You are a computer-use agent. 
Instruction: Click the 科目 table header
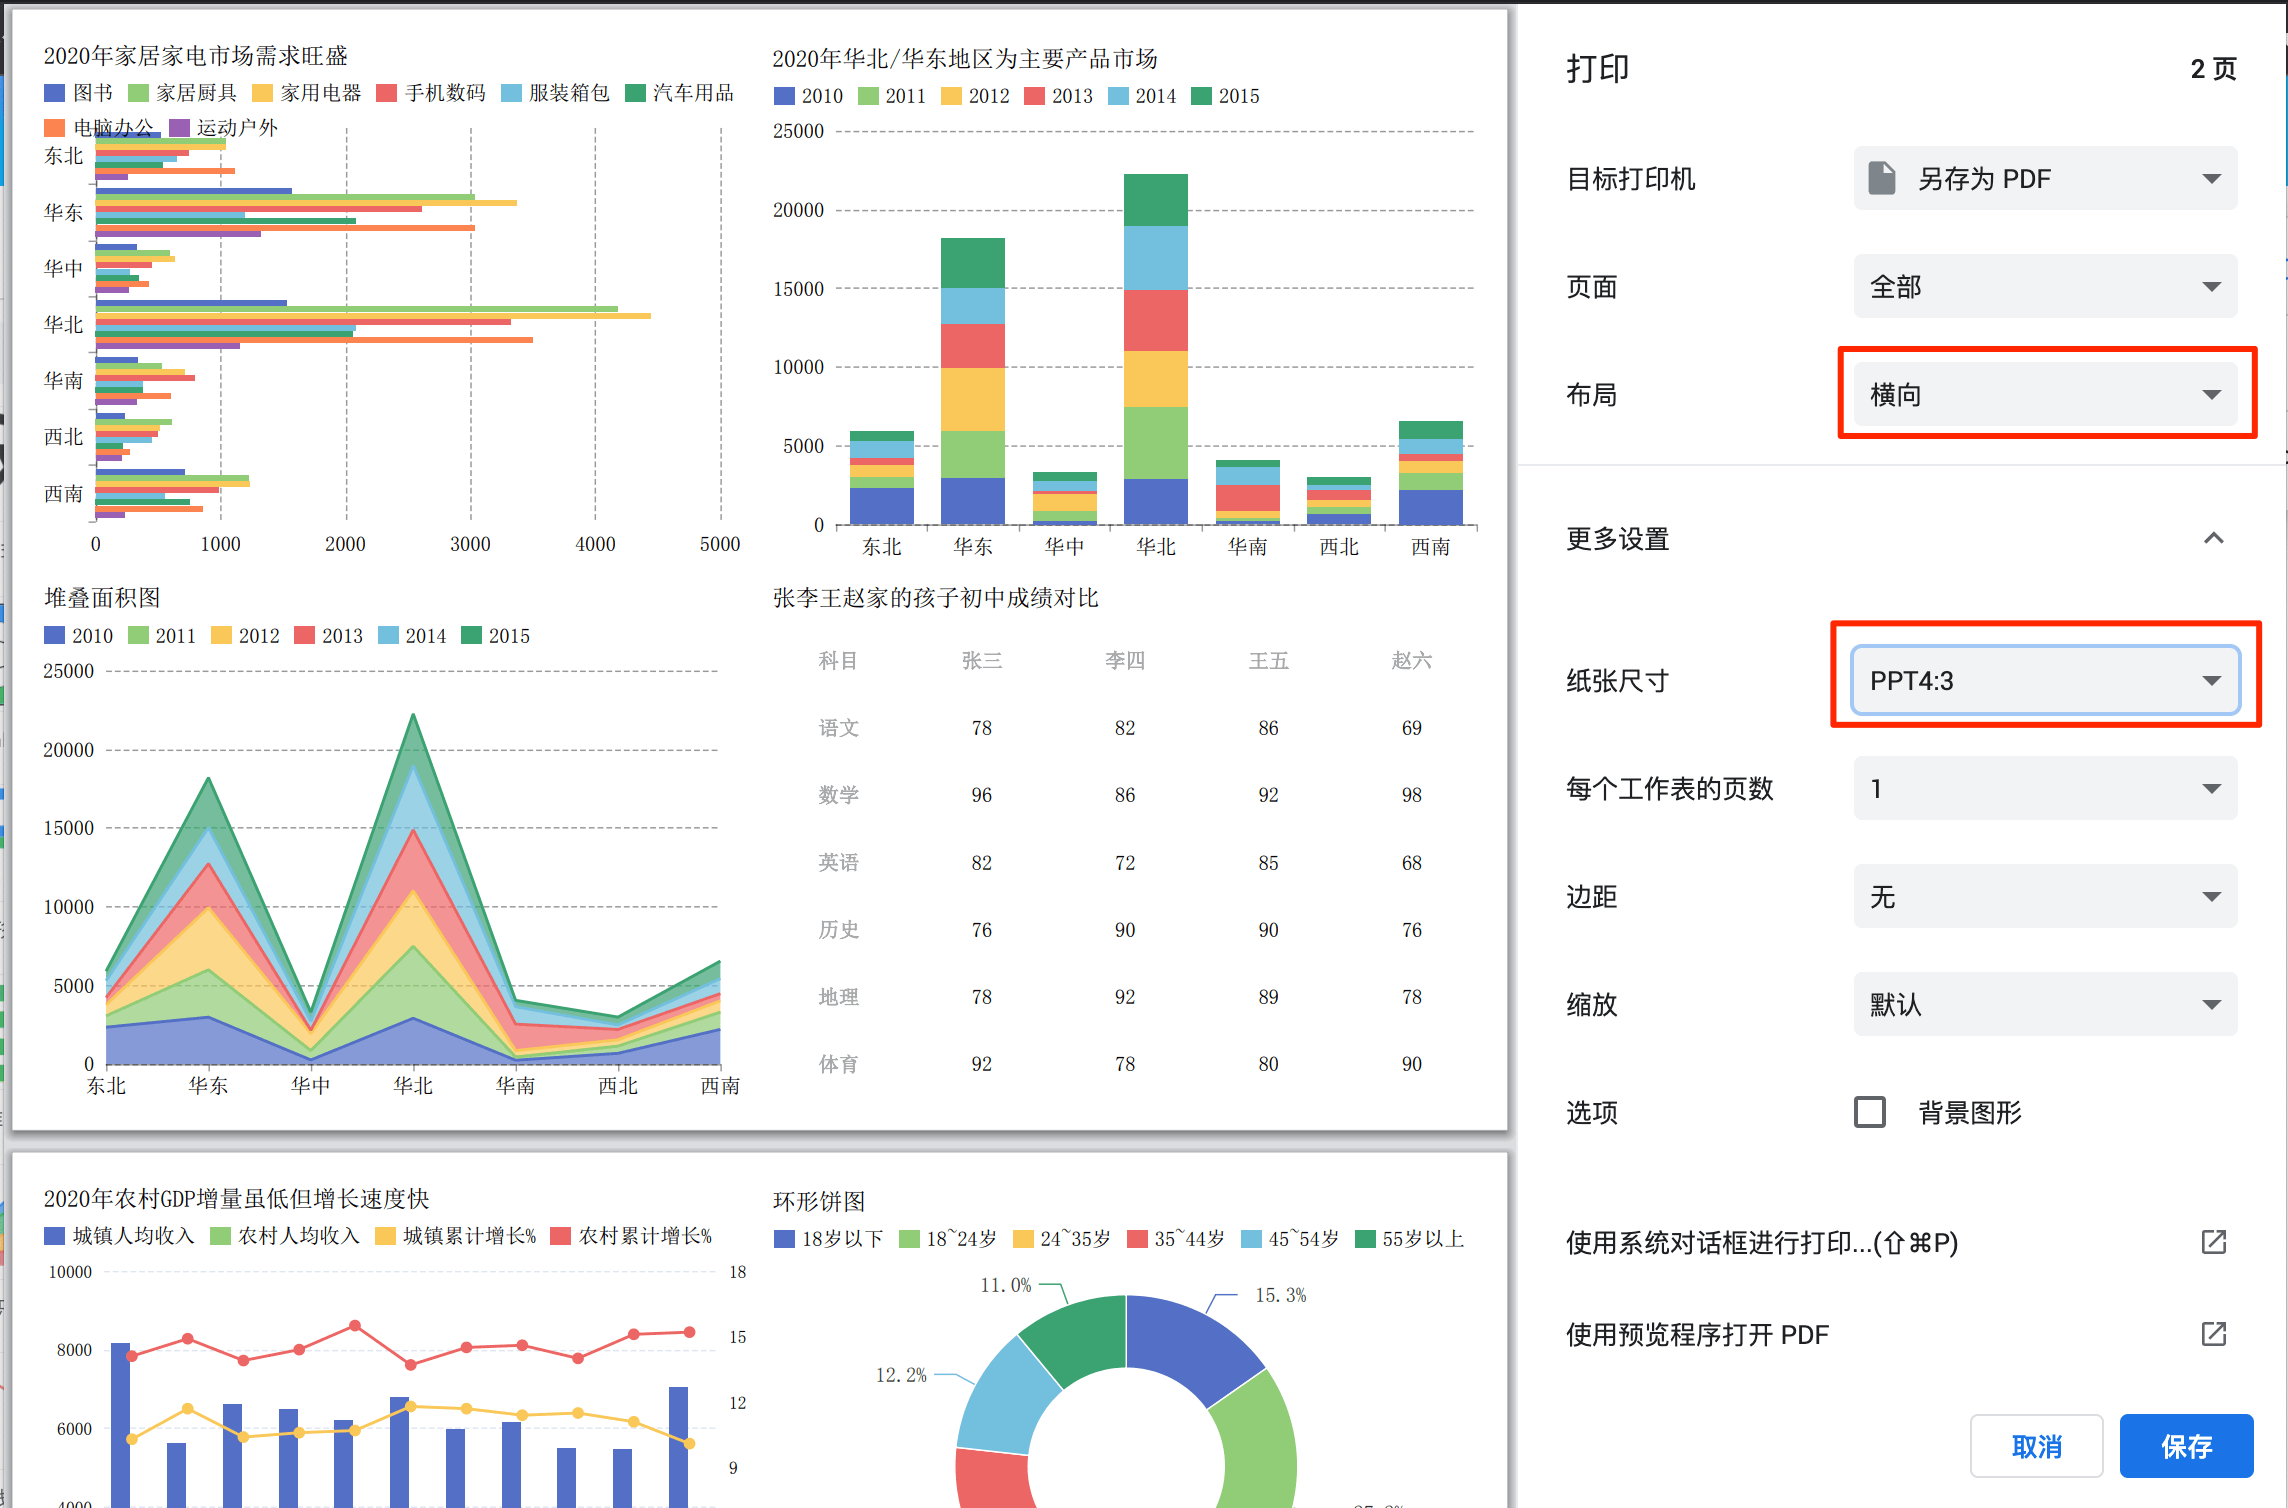[x=838, y=661]
